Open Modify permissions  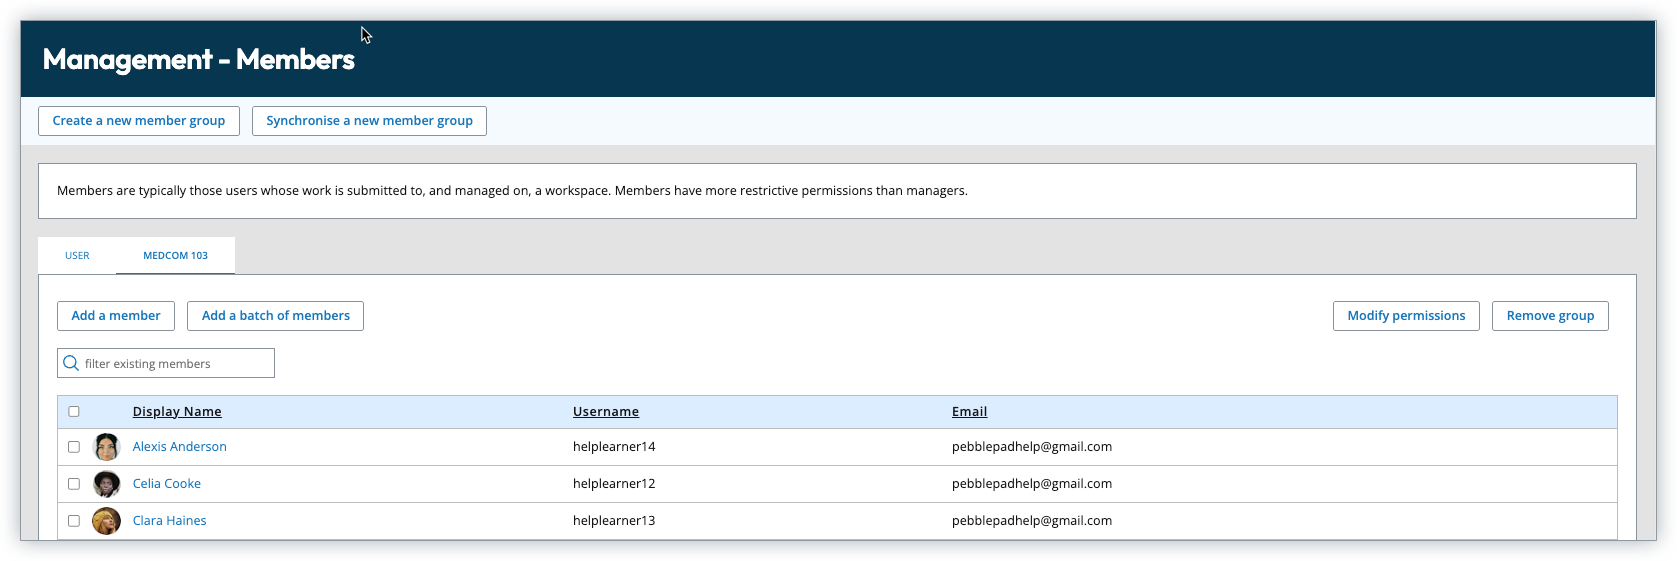pyautogui.click(x=1406, y=316)
